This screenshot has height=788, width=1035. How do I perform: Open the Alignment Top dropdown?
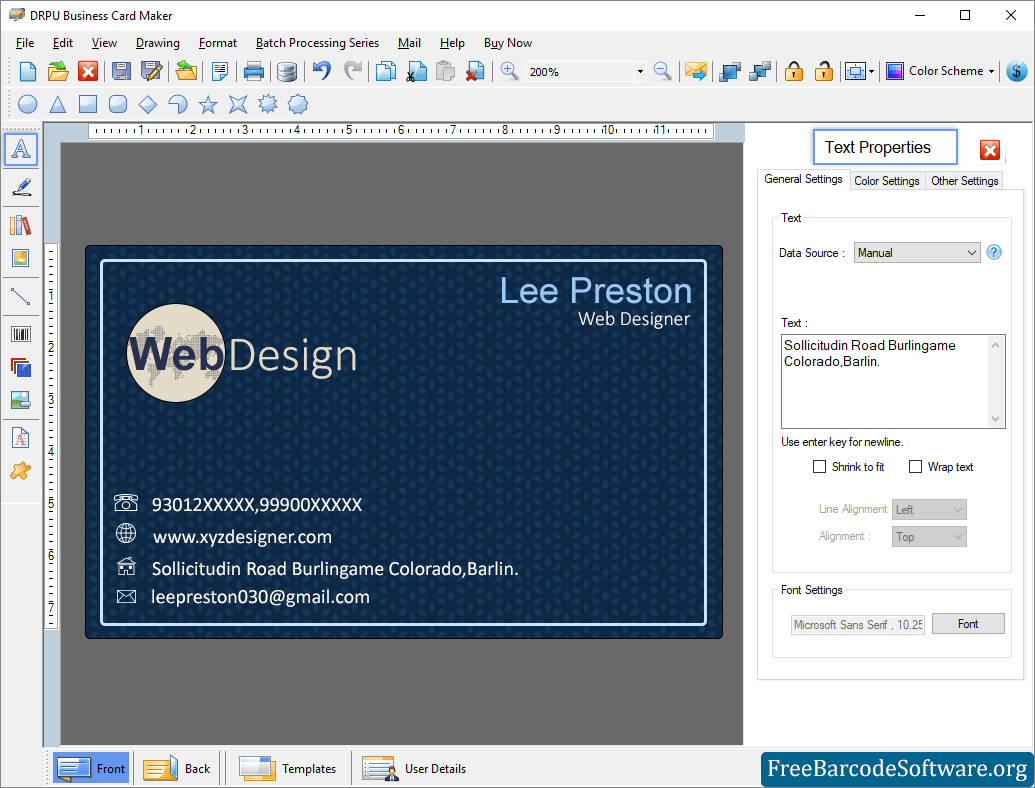[929, 537]
